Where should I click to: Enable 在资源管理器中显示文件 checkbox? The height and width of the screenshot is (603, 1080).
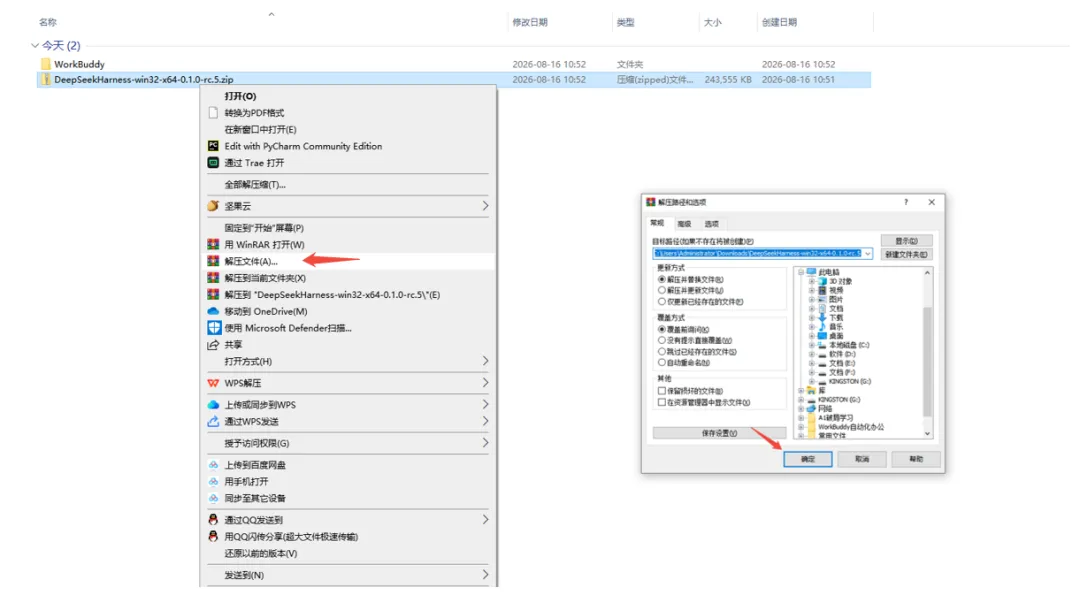(x=662, y=402)
